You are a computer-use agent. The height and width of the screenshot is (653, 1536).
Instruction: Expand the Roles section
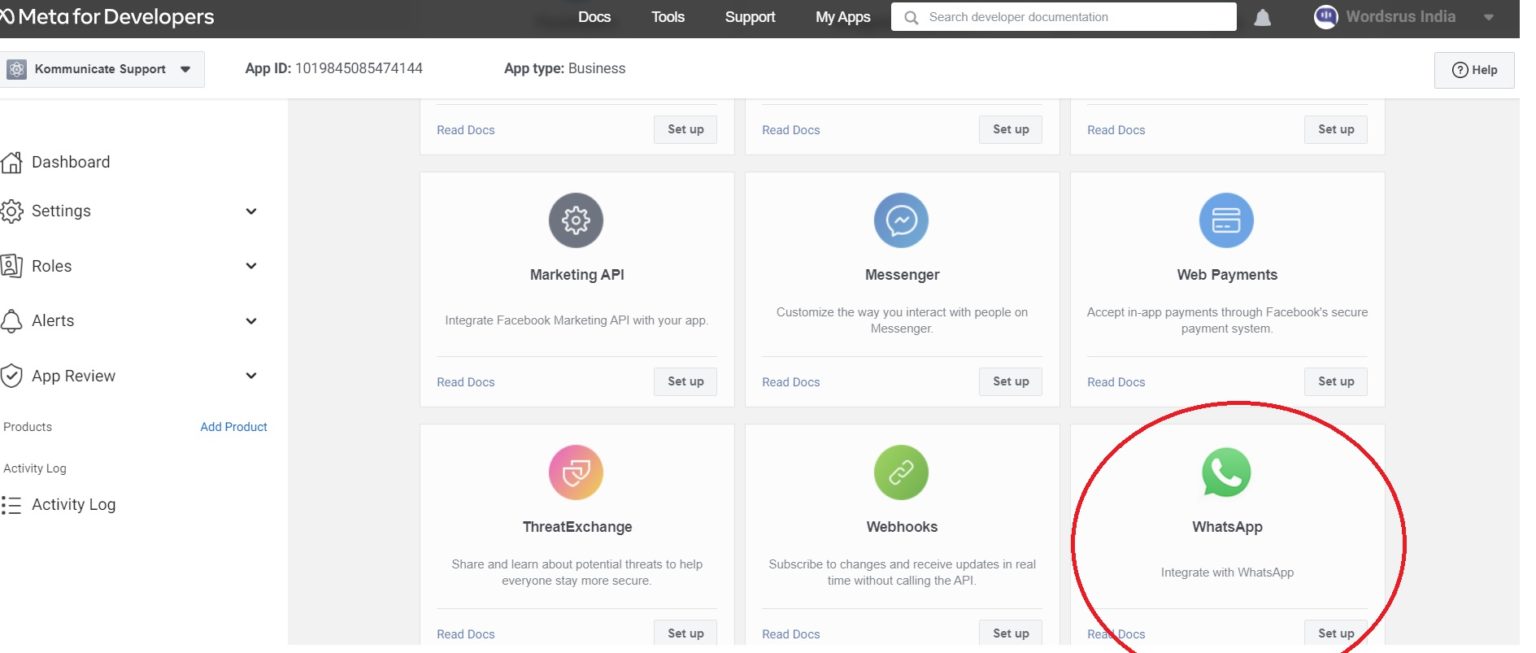[252, 266]
